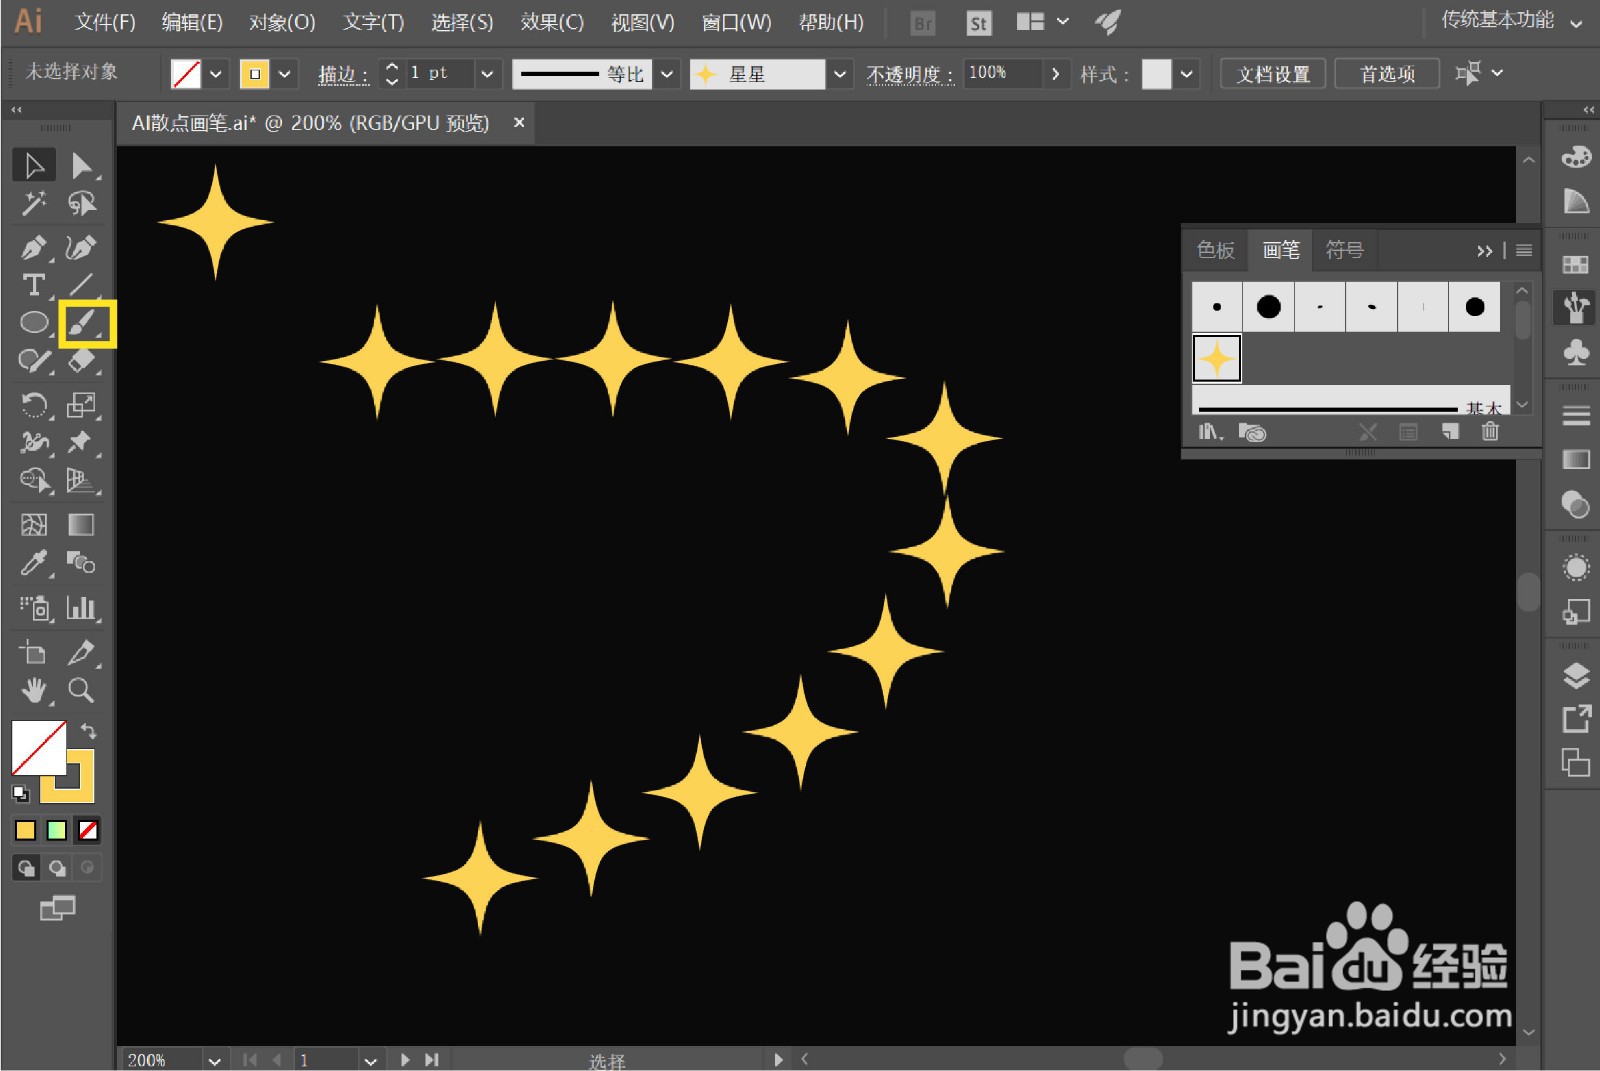Pick the Line Segment tool

81,285
